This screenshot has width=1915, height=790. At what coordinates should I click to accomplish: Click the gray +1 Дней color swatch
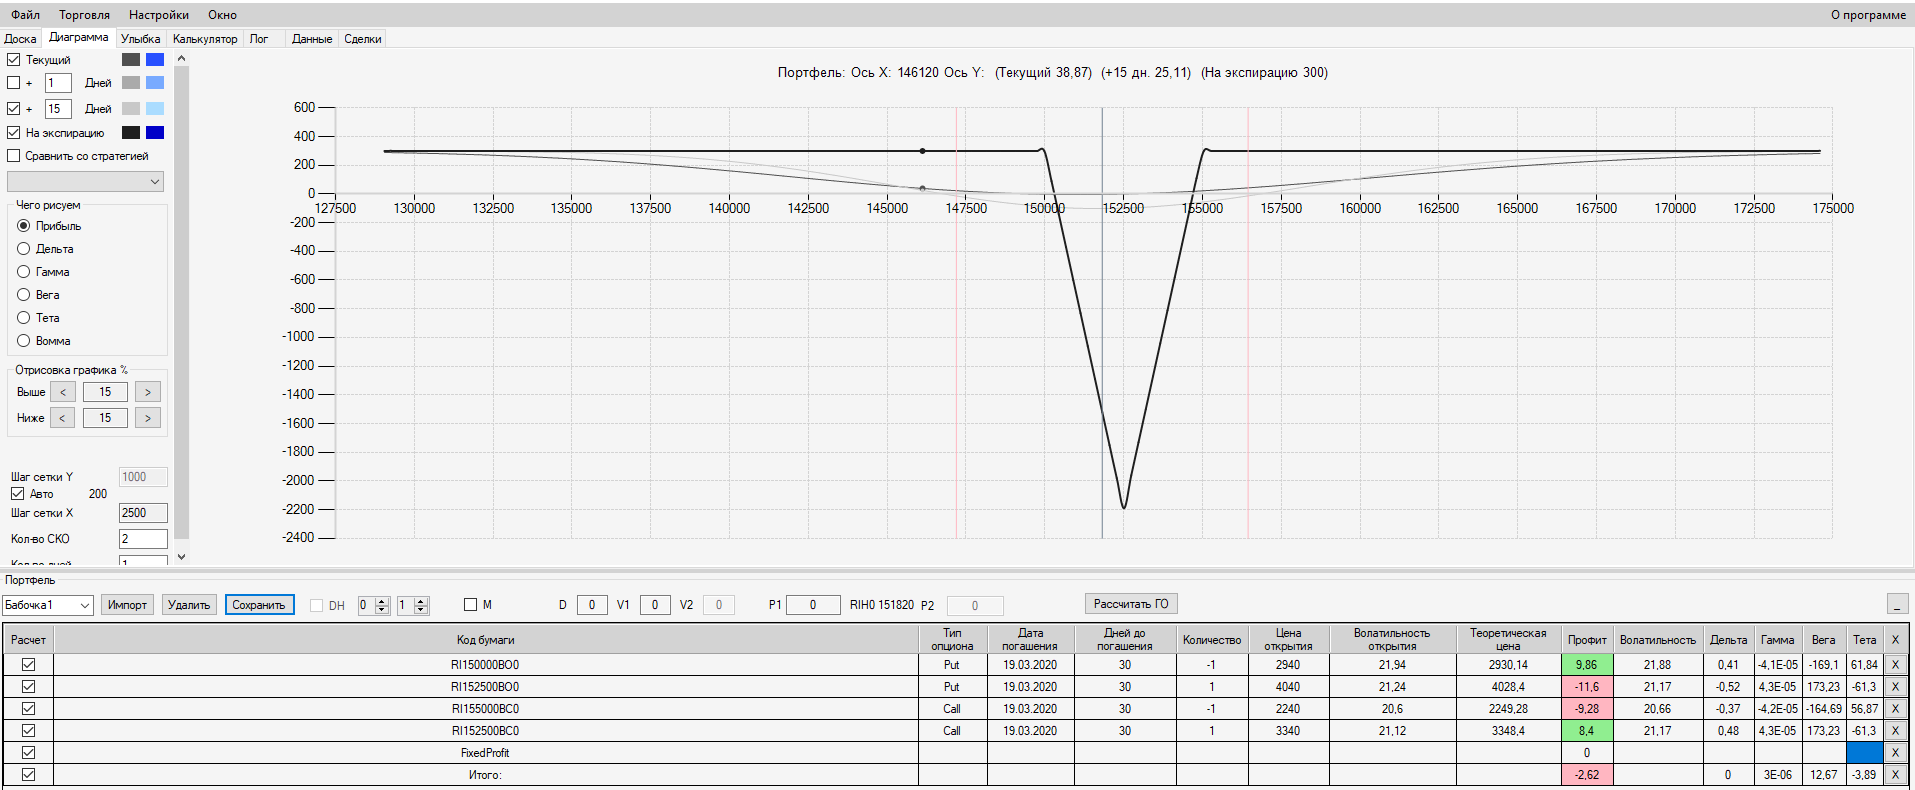[x=131, y=83]
